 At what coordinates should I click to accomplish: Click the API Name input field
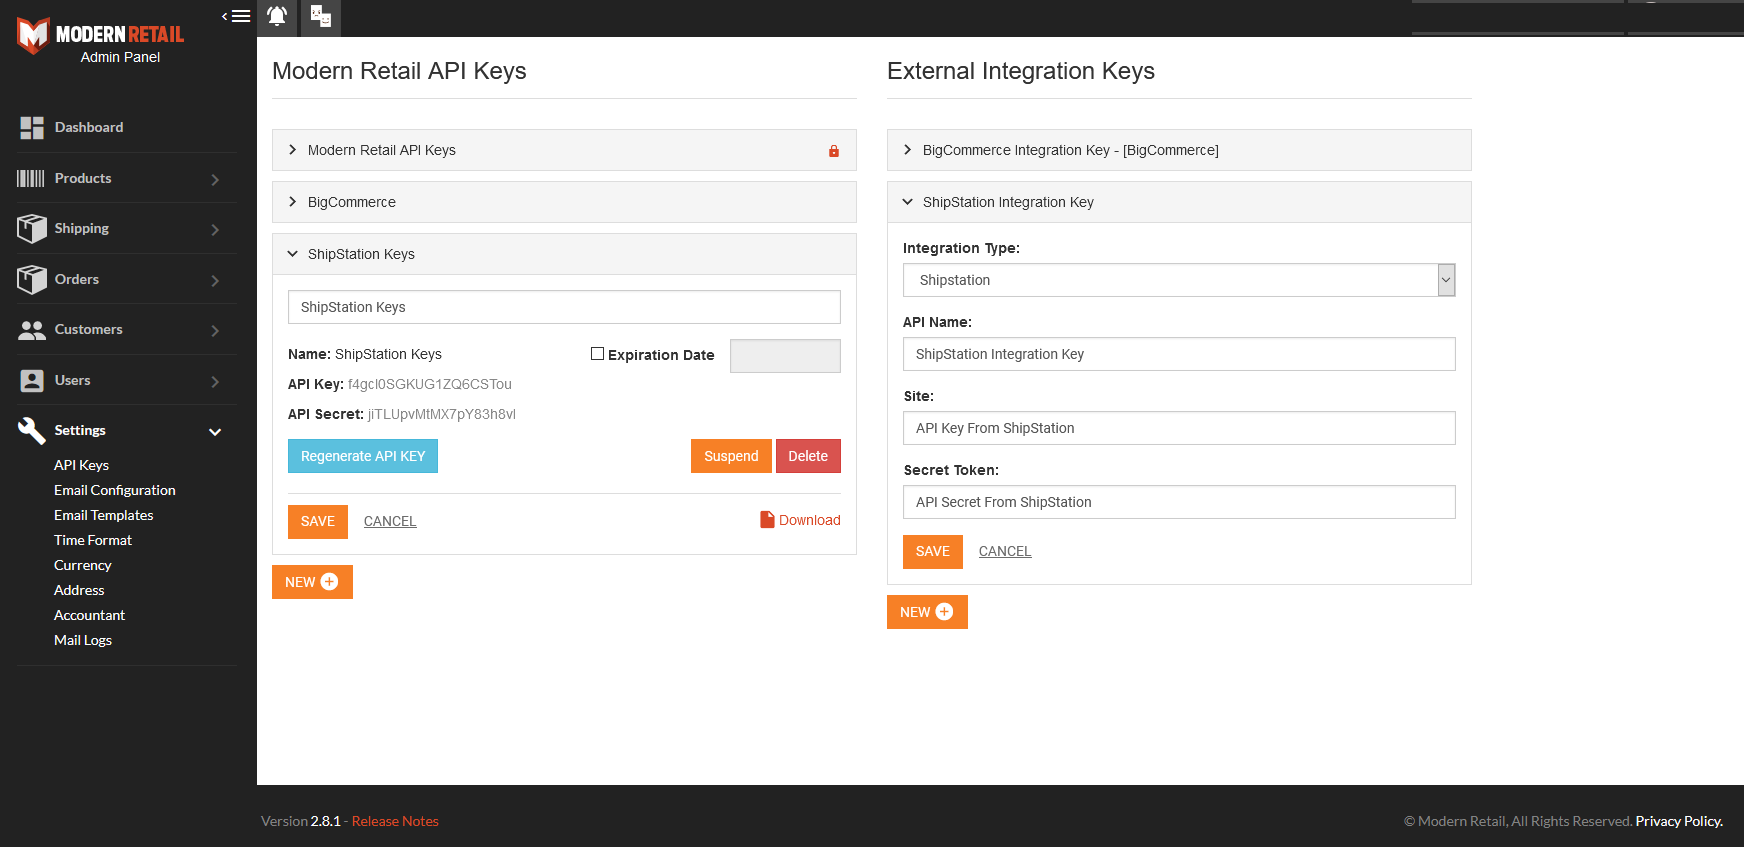[x=1179, y=354]
